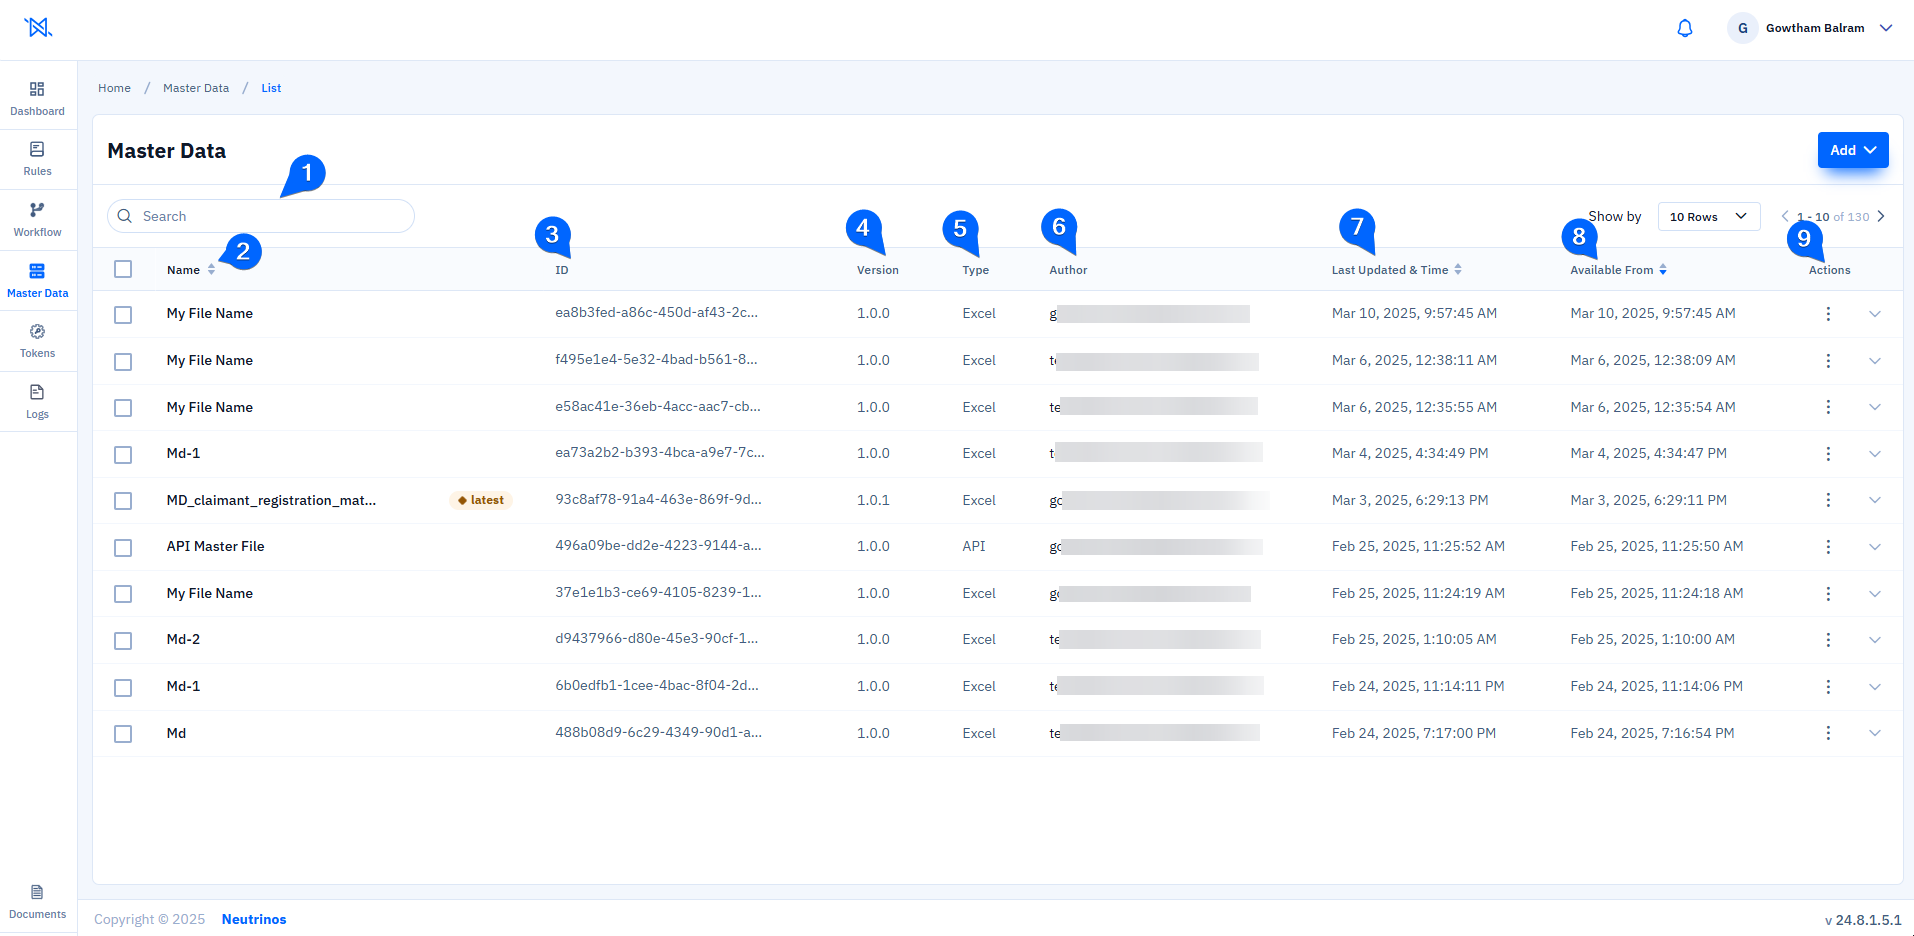Check the box for API Master File
This screenshot has height=936, width=1914.
123,548
